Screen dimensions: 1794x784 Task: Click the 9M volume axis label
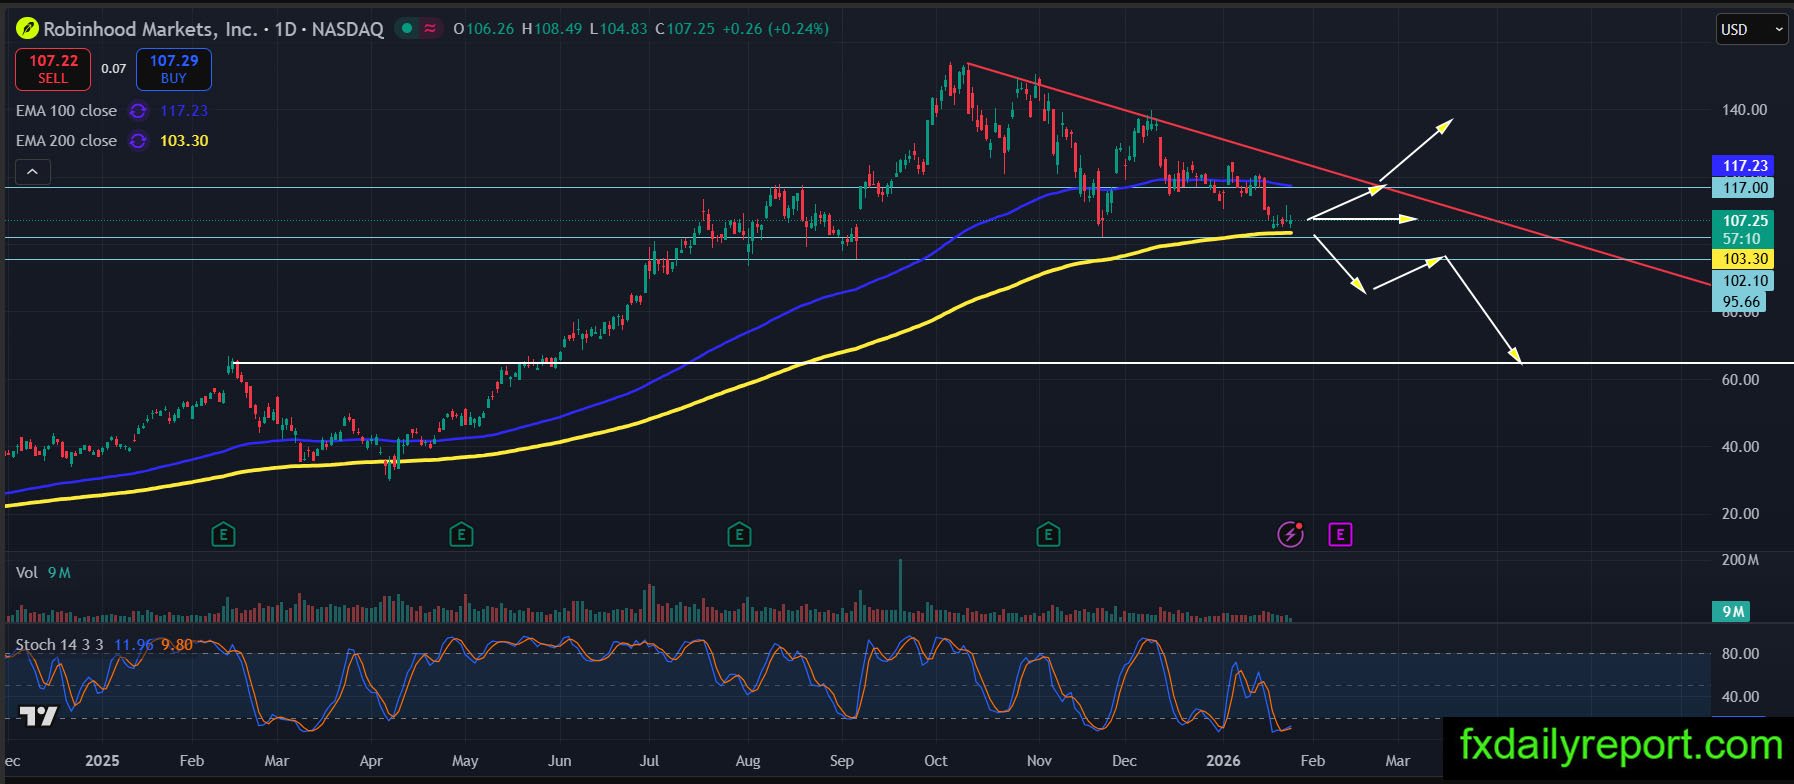click(x=1733, y=611)
